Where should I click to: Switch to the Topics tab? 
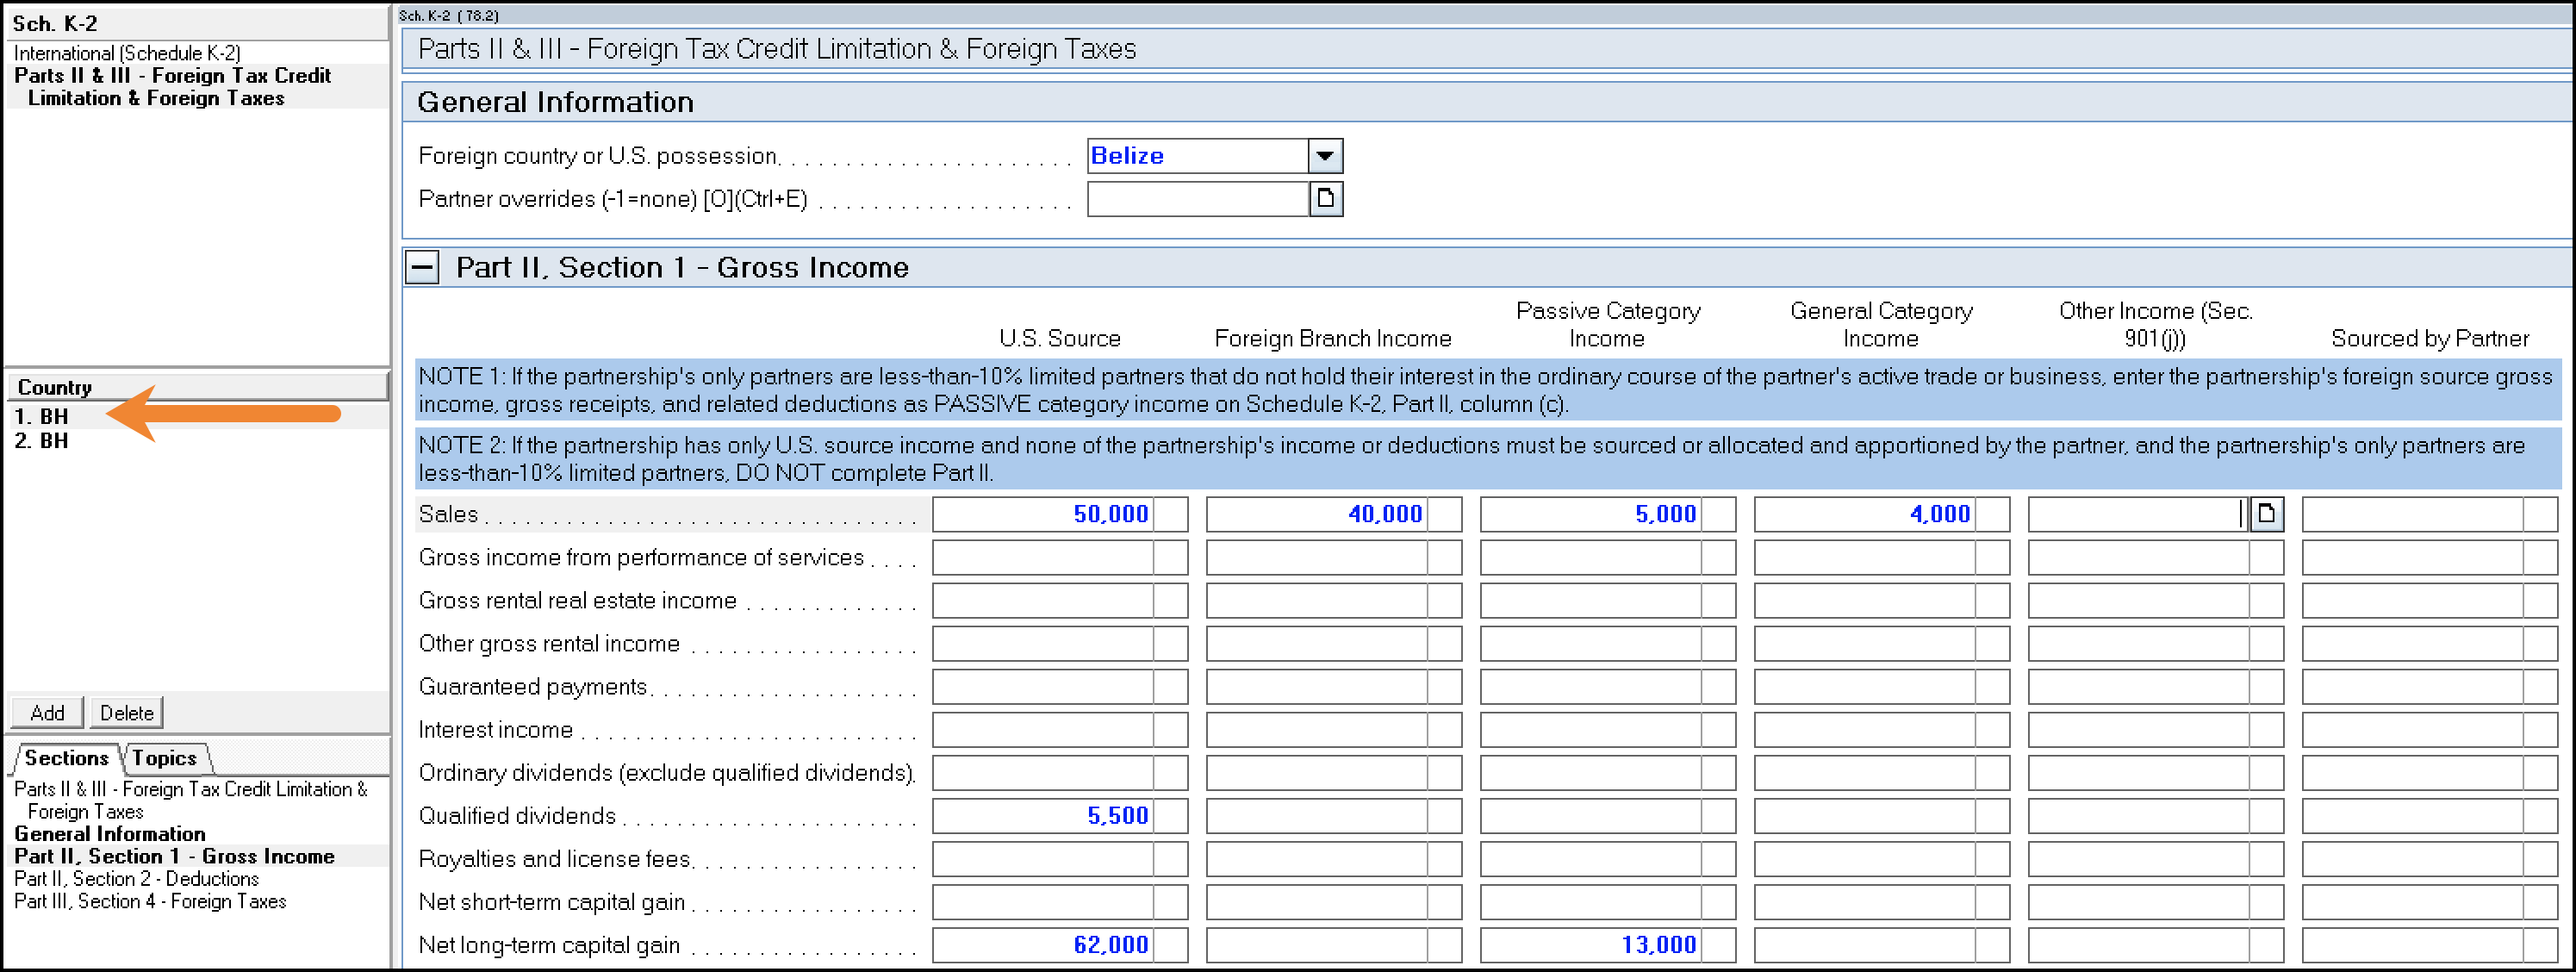pos(165,758)
